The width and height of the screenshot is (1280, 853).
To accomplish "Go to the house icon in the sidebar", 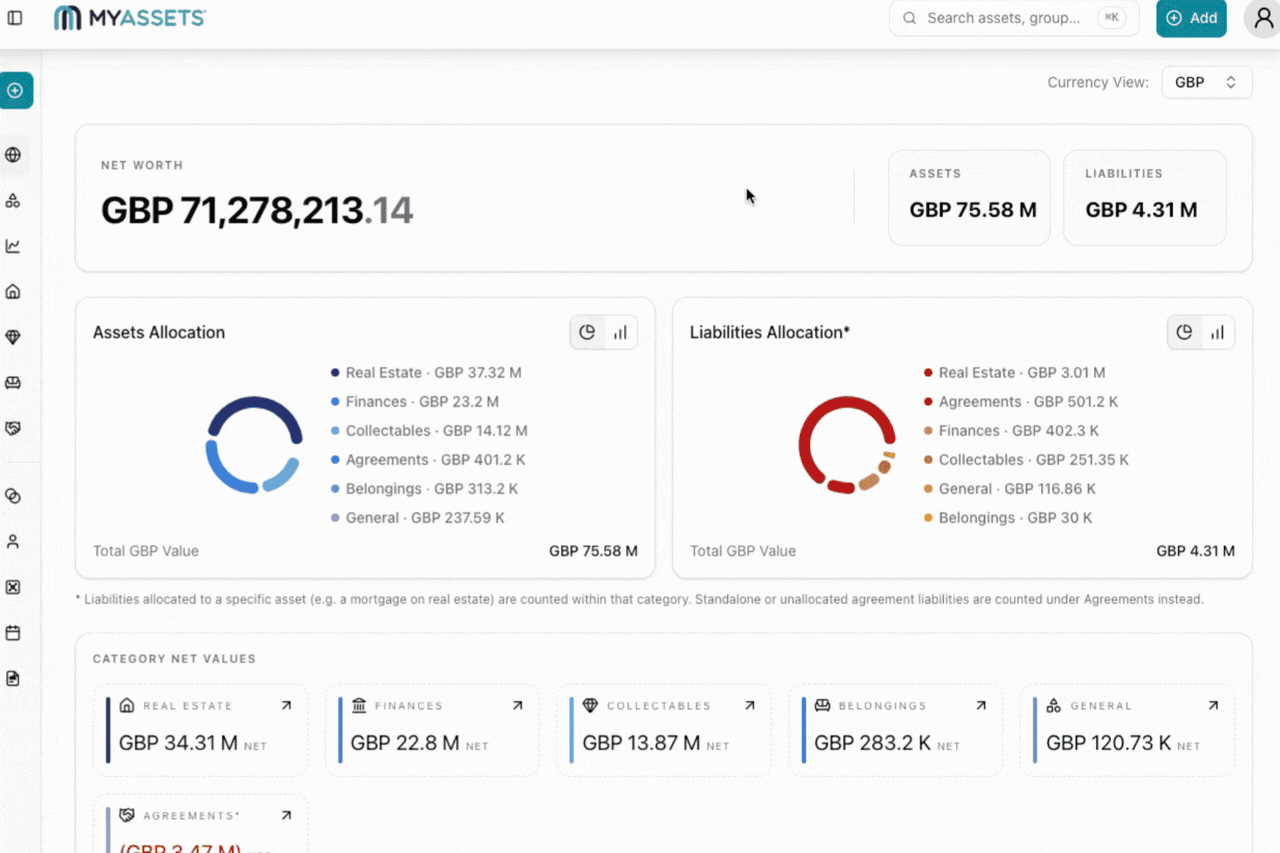I will pyautogui.click(x=13, y=292).
